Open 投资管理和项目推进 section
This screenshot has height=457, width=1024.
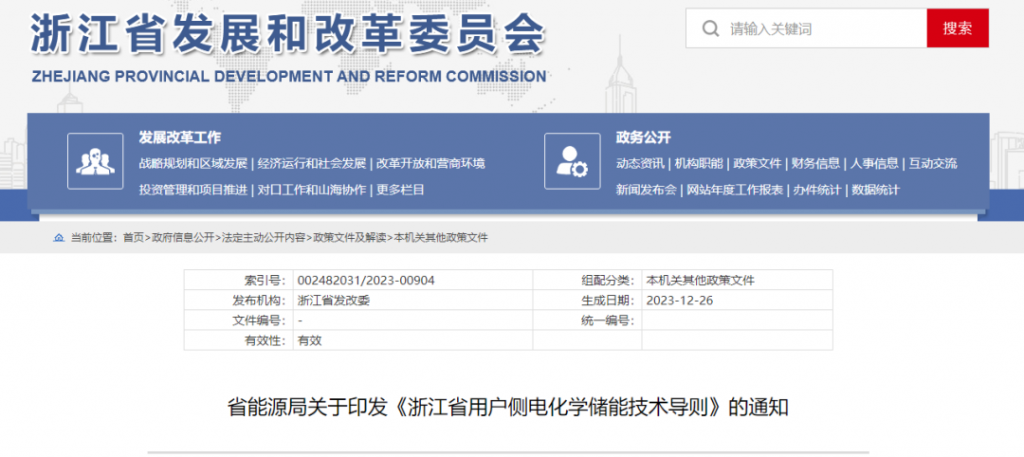tap(193, 190)
